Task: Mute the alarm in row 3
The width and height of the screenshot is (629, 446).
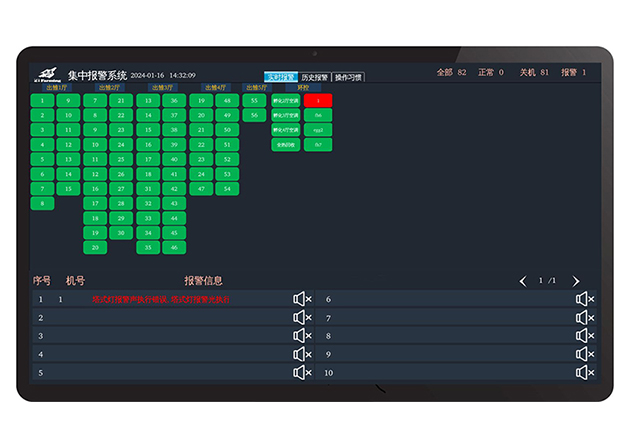Action: tap(302, 336)
